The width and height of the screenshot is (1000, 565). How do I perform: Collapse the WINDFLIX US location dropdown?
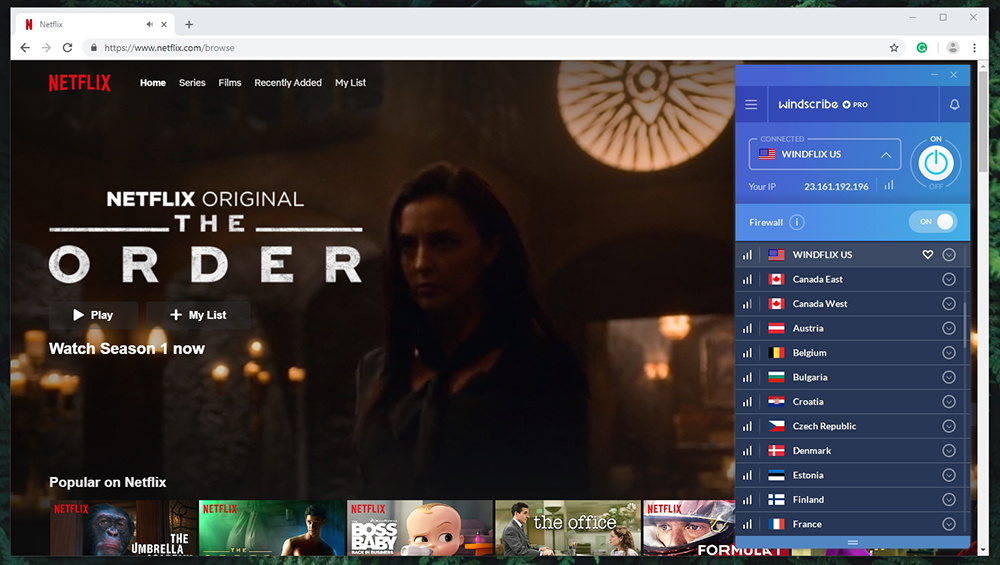pyautogui.click(x=886, y=154)
